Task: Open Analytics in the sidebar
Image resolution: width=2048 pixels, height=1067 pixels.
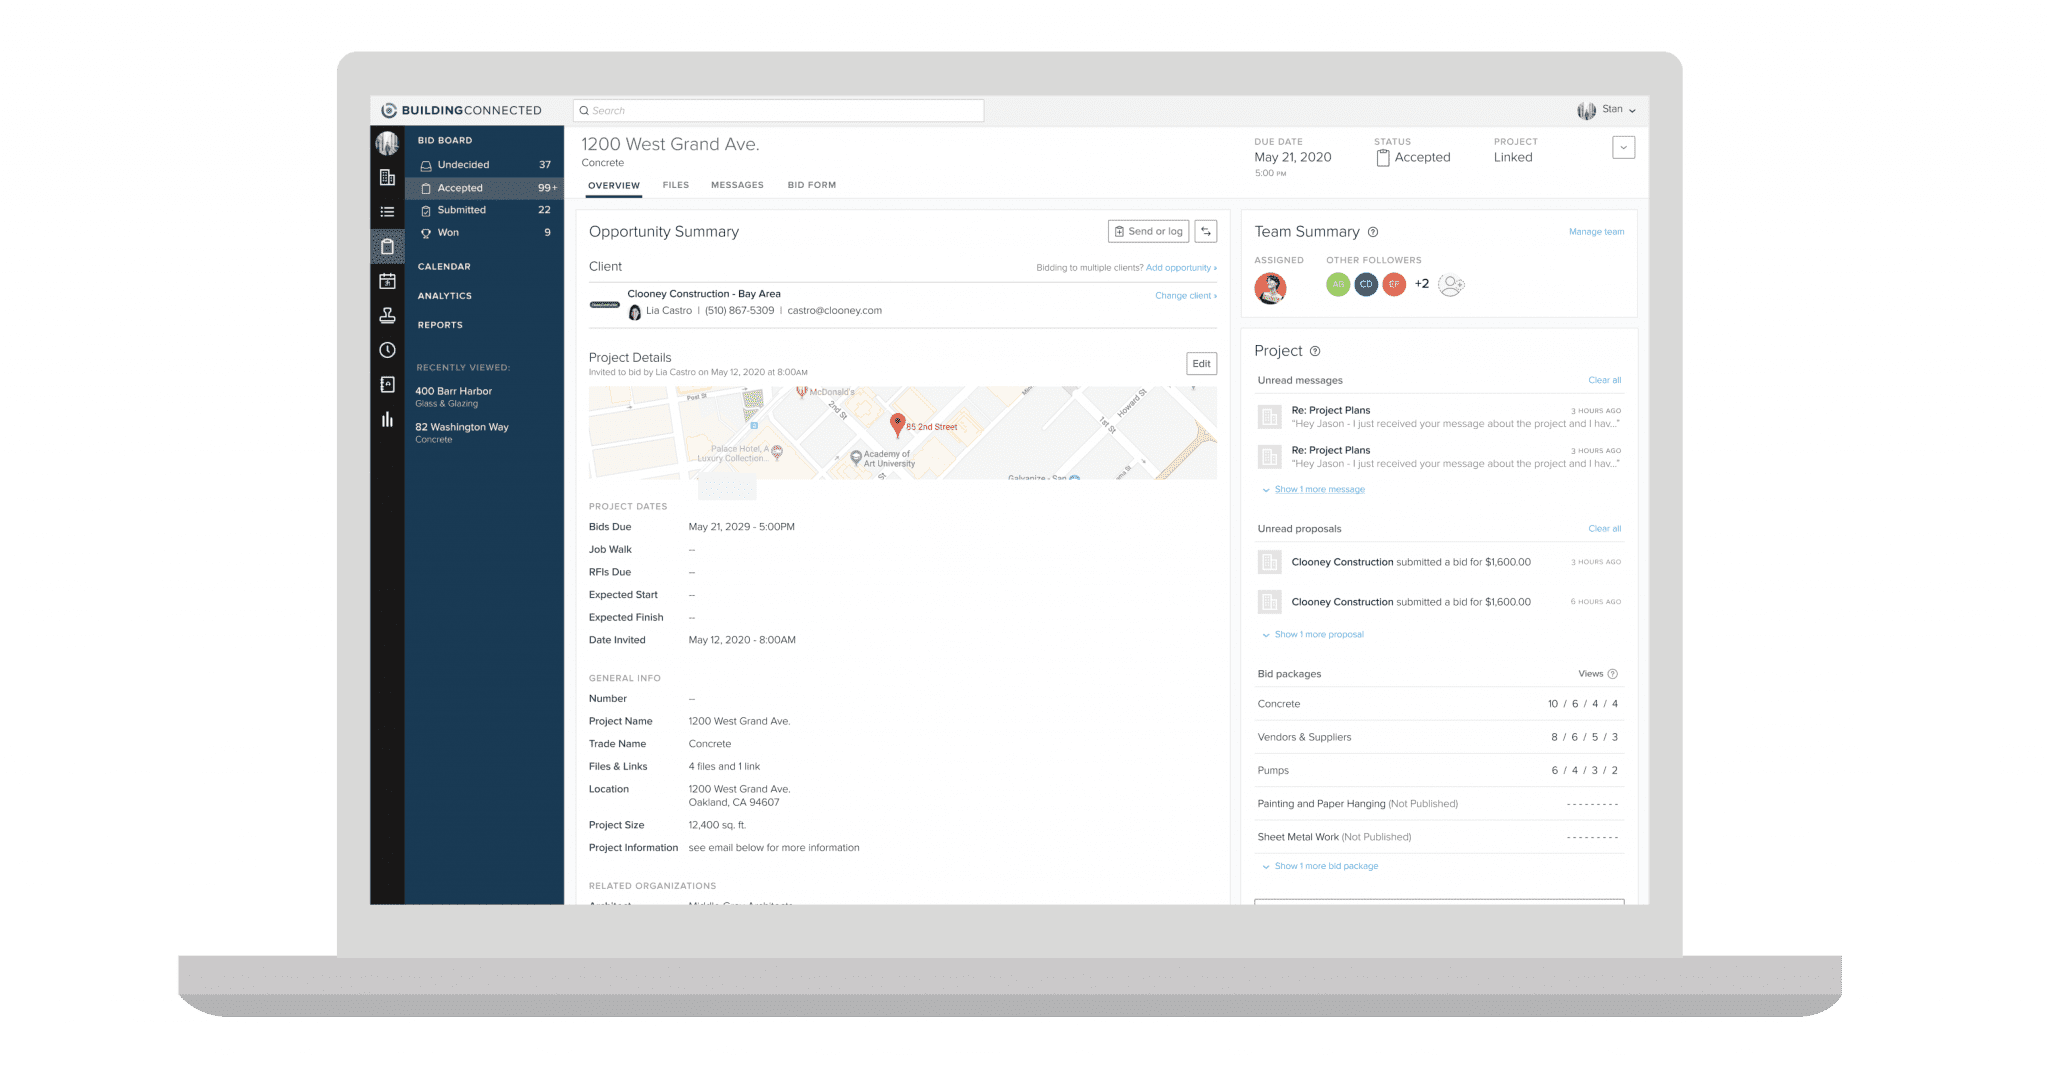Action: [445, 296]
